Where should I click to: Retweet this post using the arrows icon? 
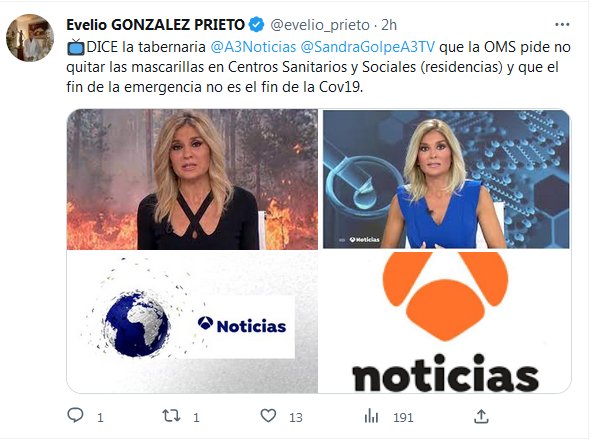171,416
